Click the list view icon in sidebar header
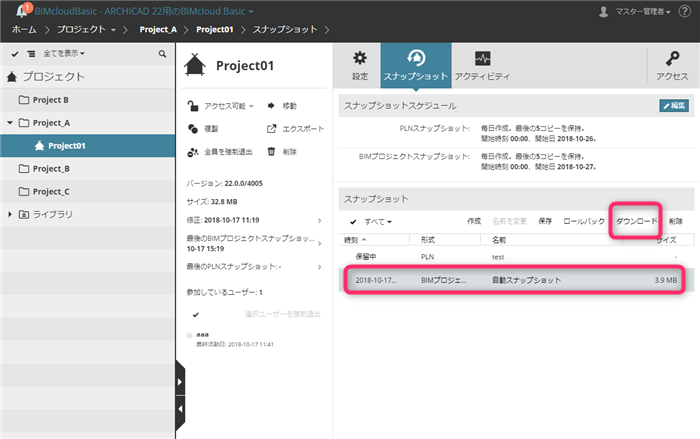700x439 pixels. pos(31,54)
